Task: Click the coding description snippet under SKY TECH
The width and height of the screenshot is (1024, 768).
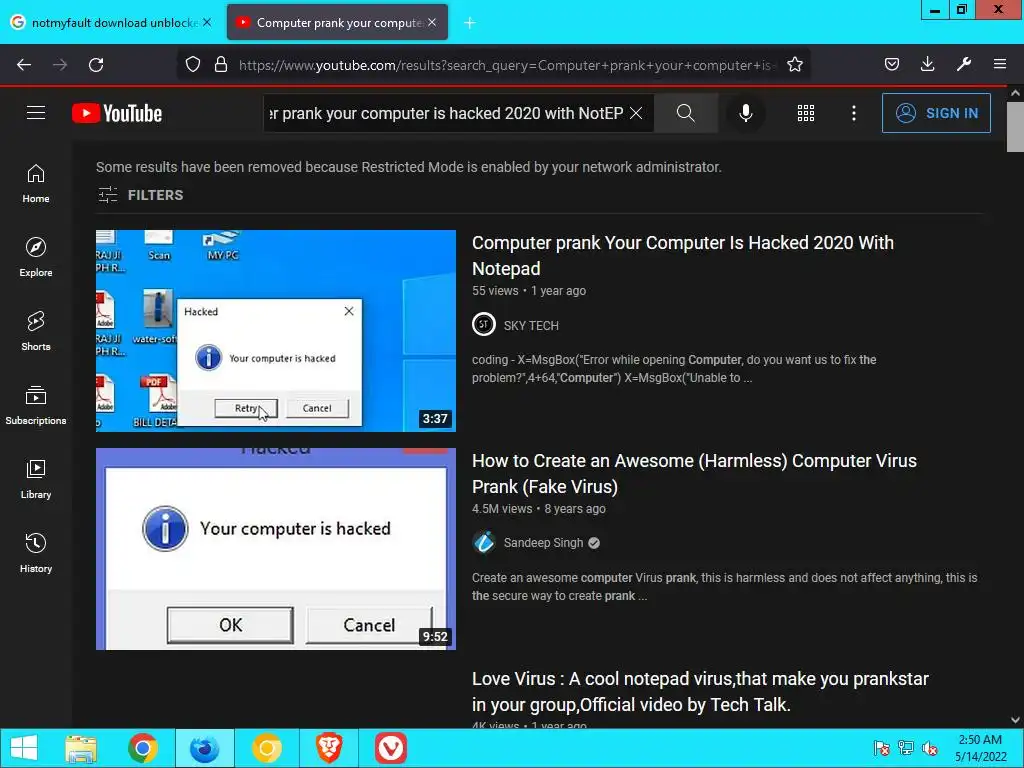Action: [x=674, y=368]
